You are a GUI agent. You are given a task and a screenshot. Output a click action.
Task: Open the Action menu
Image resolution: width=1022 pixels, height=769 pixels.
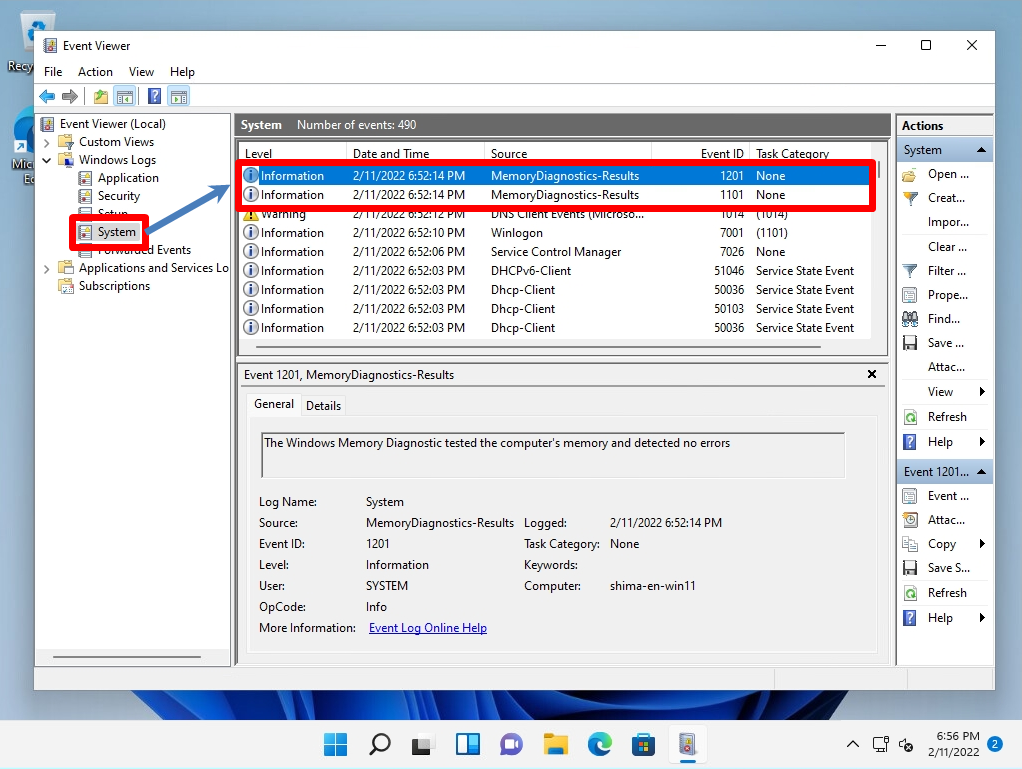pyautogui.click(x=95, y=72)
